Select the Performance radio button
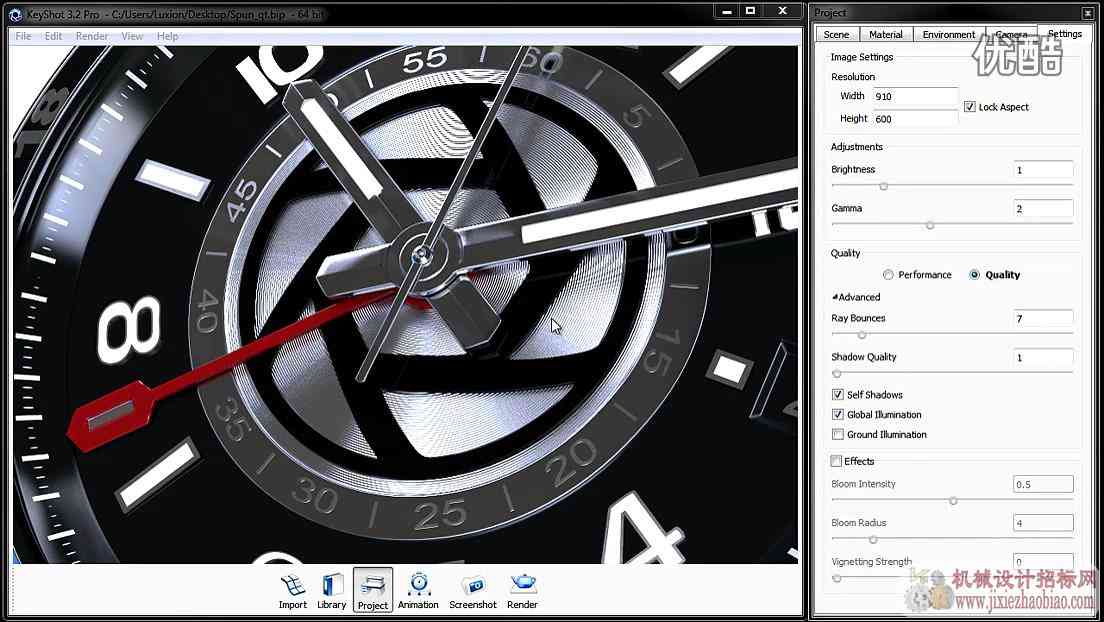 pos(888,275)
